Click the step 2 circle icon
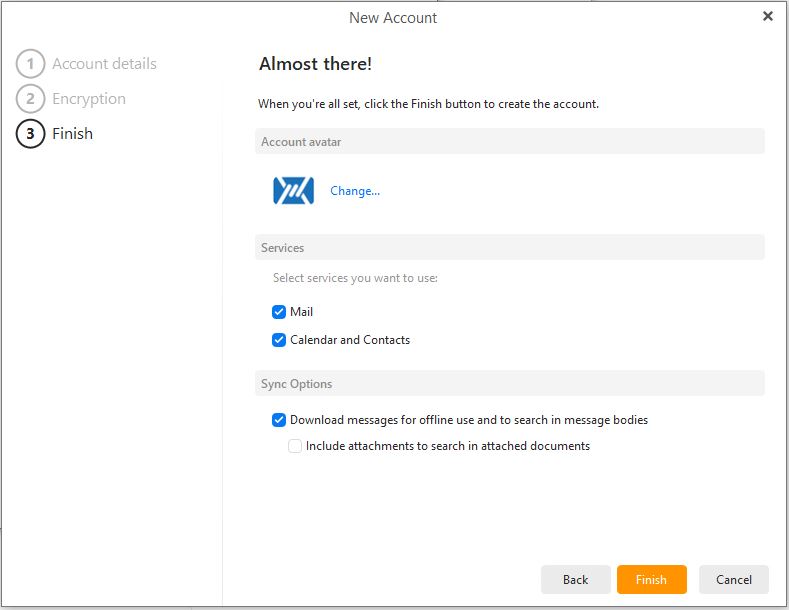The height and width of the screenshot is (610, 789). pyautogui.click(x=30, y=99)
